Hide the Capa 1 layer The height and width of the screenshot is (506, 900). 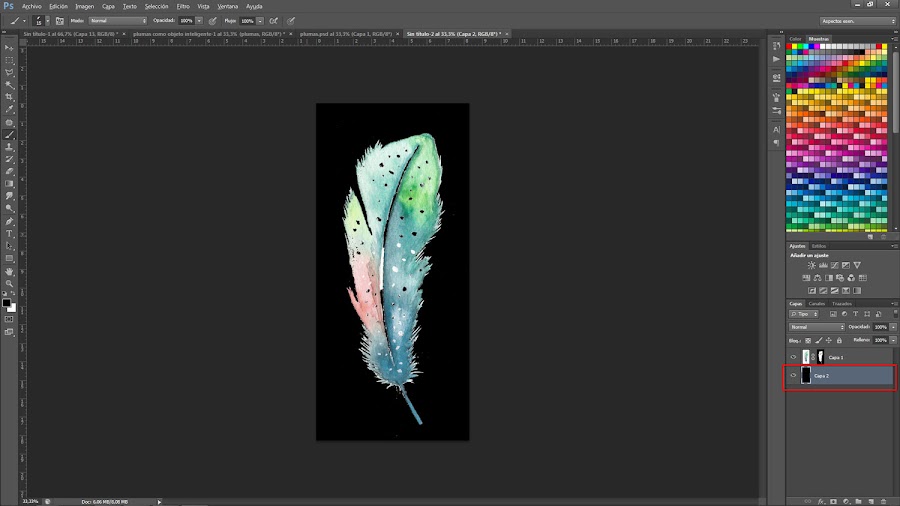pyautogui.click(x=794, y=357)
